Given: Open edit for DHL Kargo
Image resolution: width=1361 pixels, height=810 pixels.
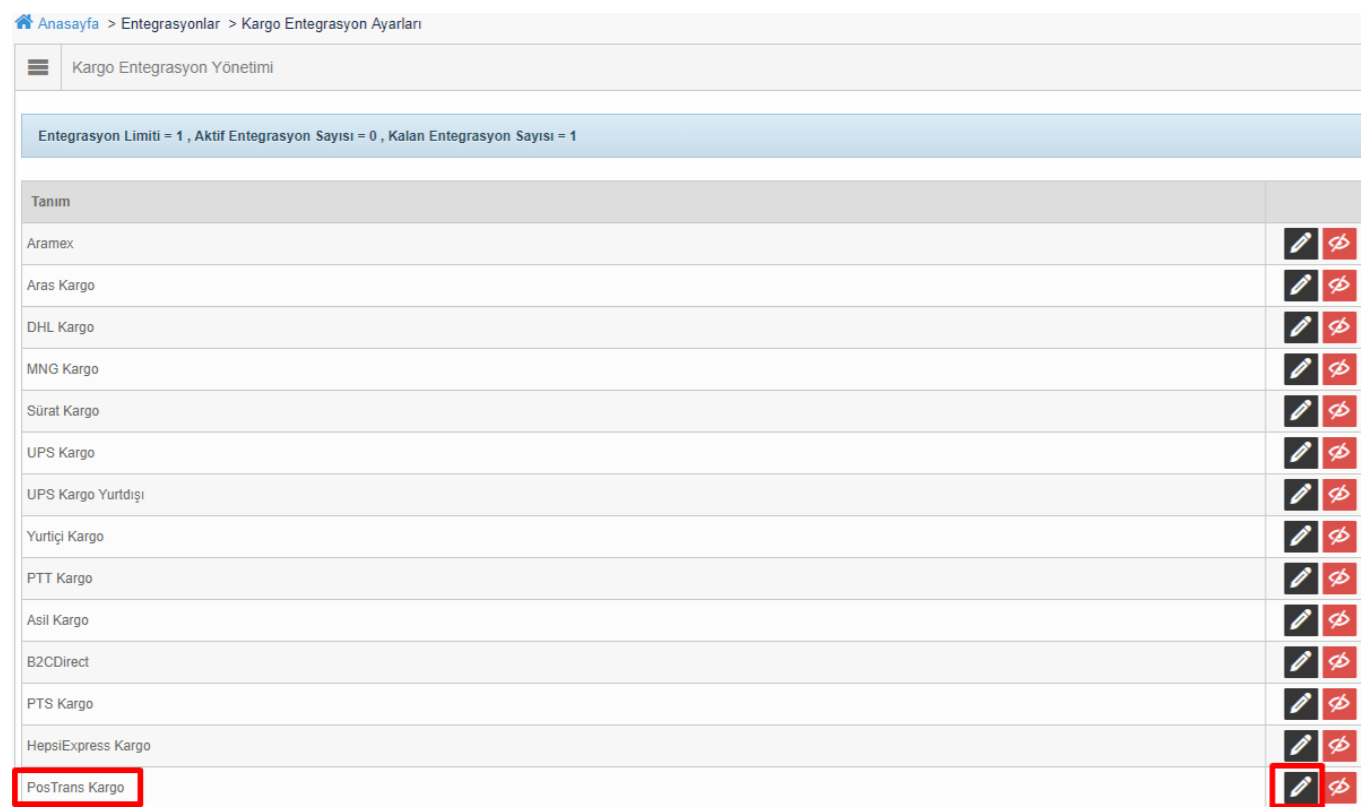Looking at the screenshot, I should [1300, 327].
